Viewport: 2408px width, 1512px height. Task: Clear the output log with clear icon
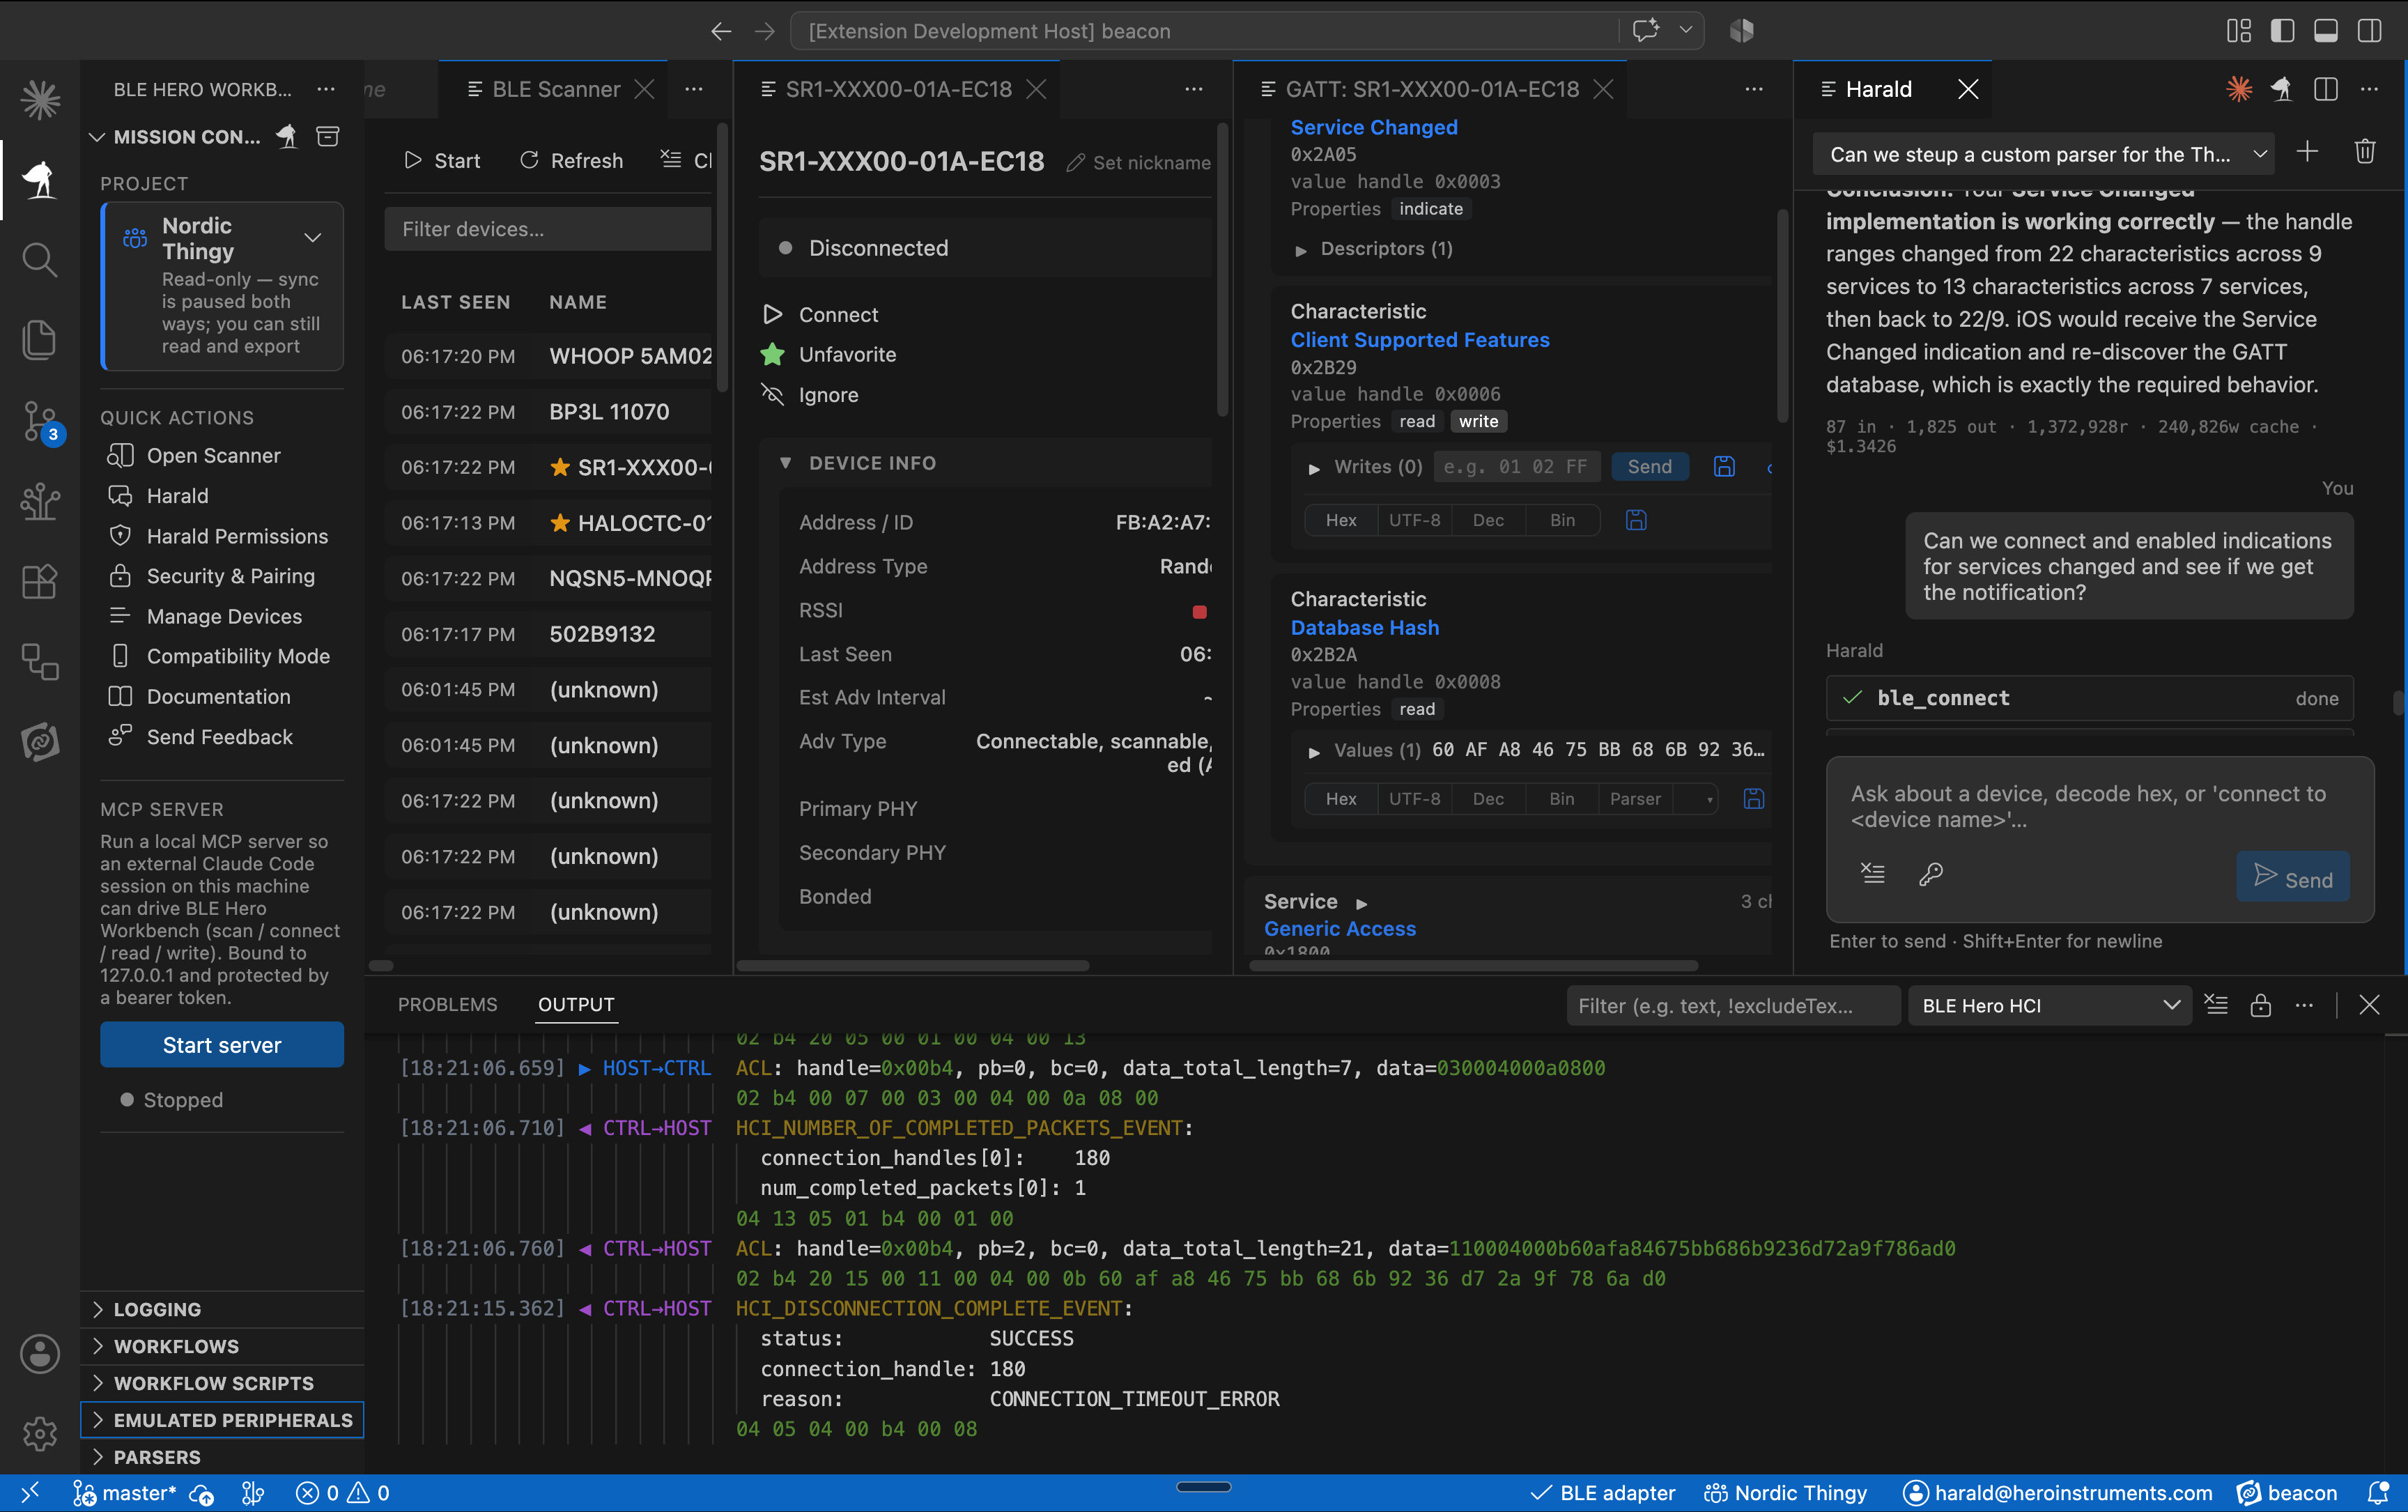(2216, 1005)
